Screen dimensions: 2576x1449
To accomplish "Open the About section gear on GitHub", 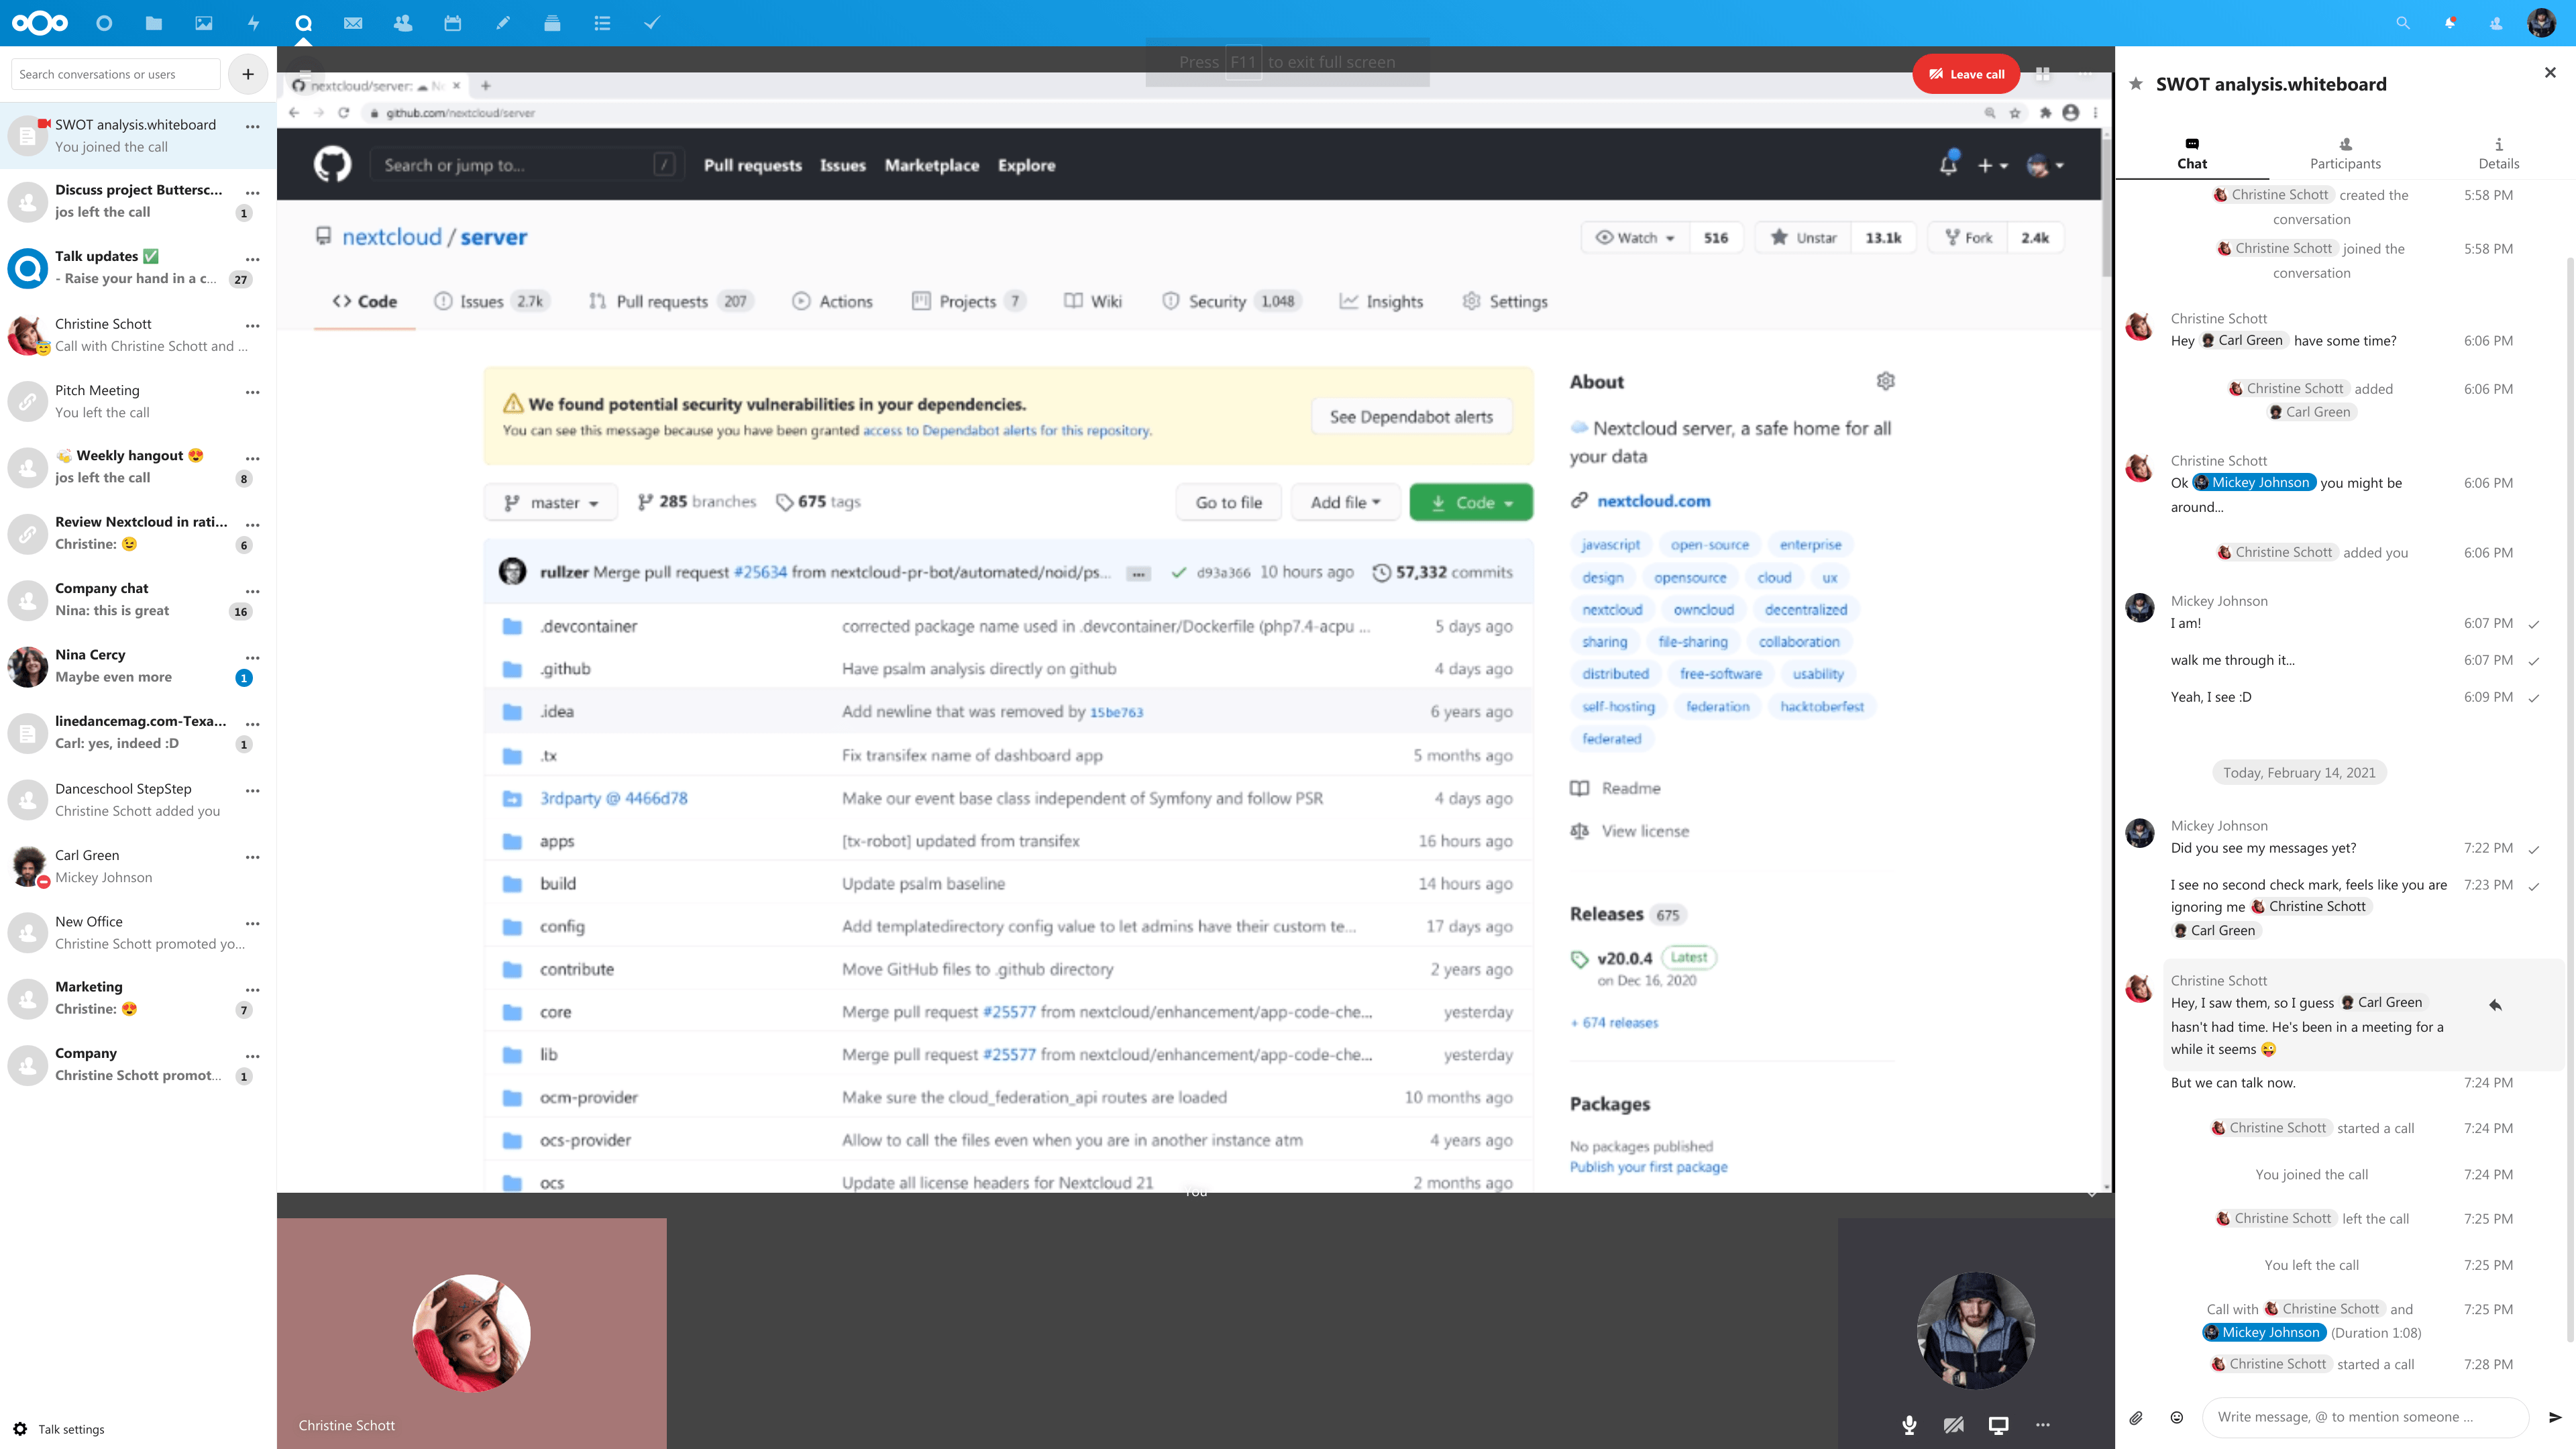I will (1885, 381).
